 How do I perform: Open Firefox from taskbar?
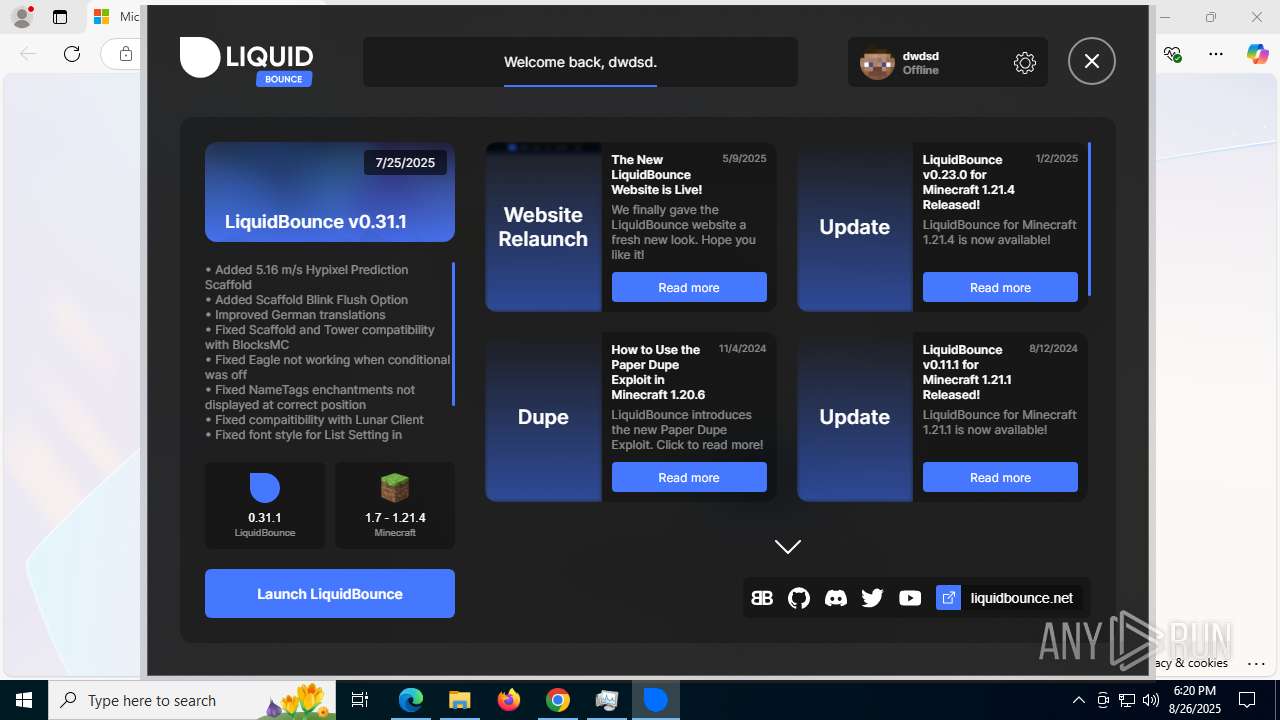pyautogui.click(x=509, y=700)
